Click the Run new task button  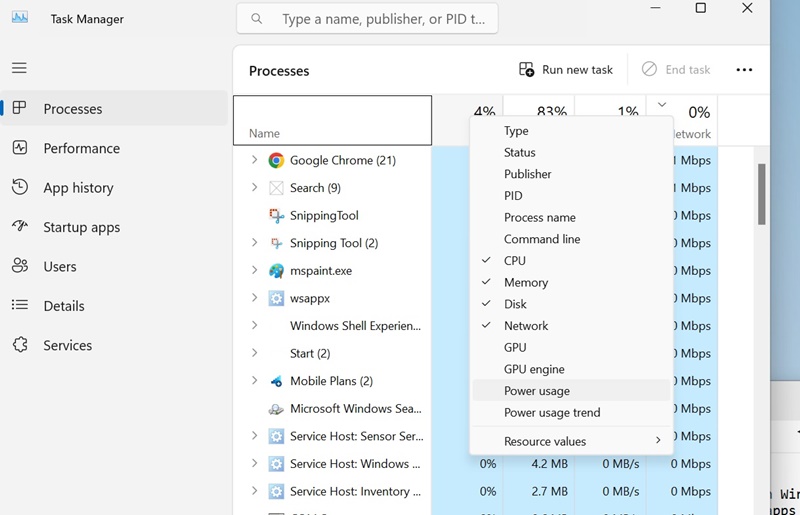pyautogui.click(x=566, y=70)
